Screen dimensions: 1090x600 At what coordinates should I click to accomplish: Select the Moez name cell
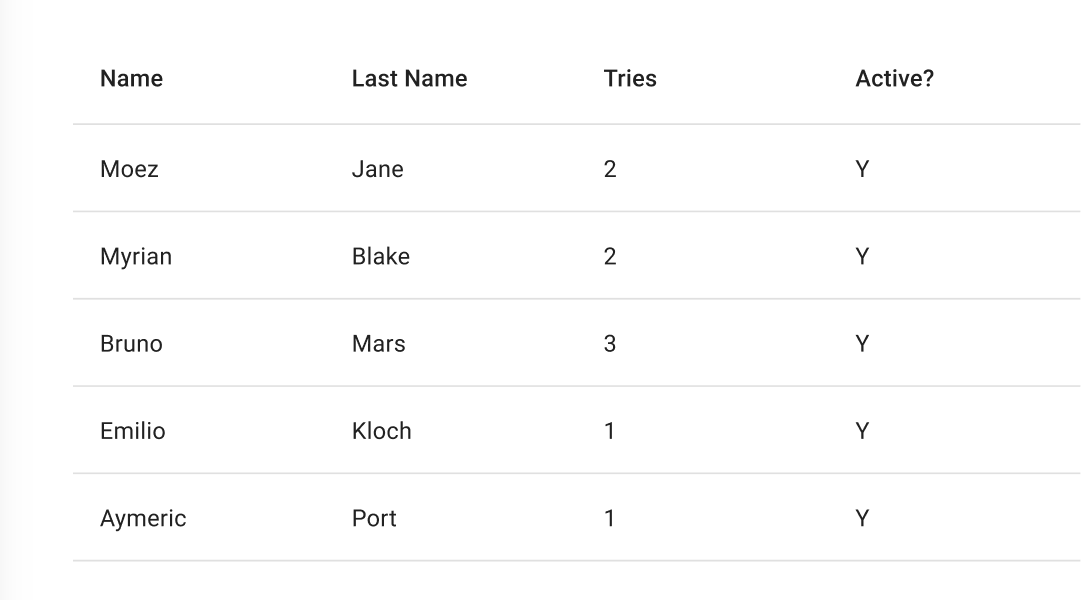click(x=129, y=169)
